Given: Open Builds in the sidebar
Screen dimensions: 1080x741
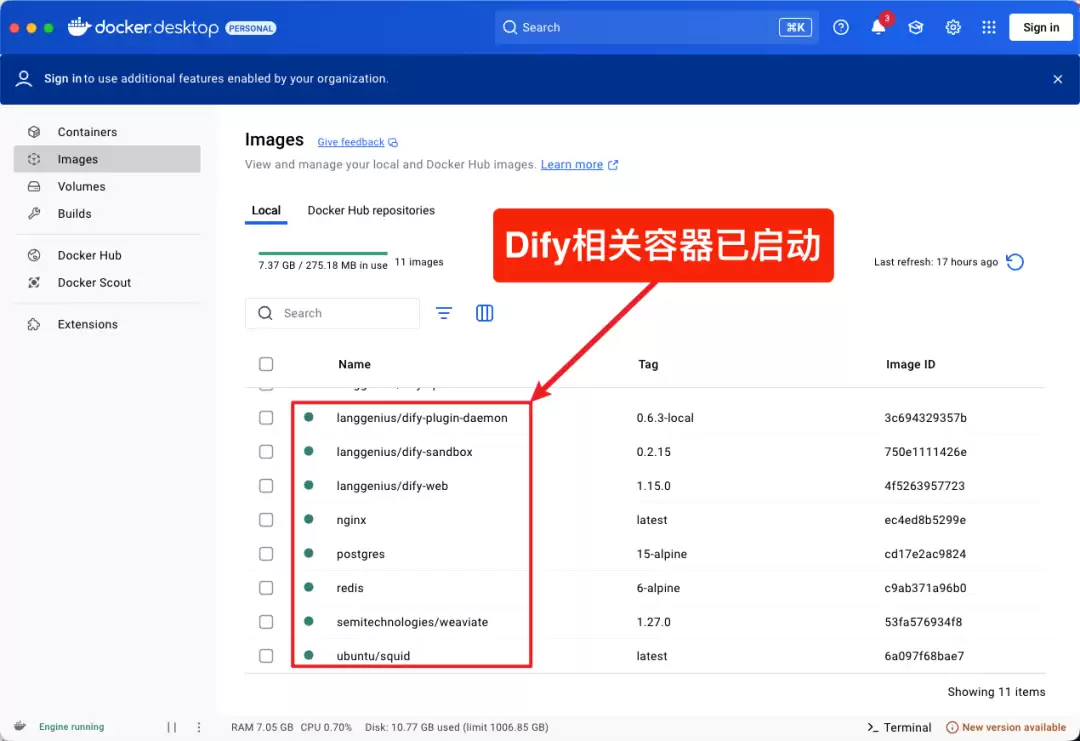Looking at the screenshot, I should pos(107,213).
